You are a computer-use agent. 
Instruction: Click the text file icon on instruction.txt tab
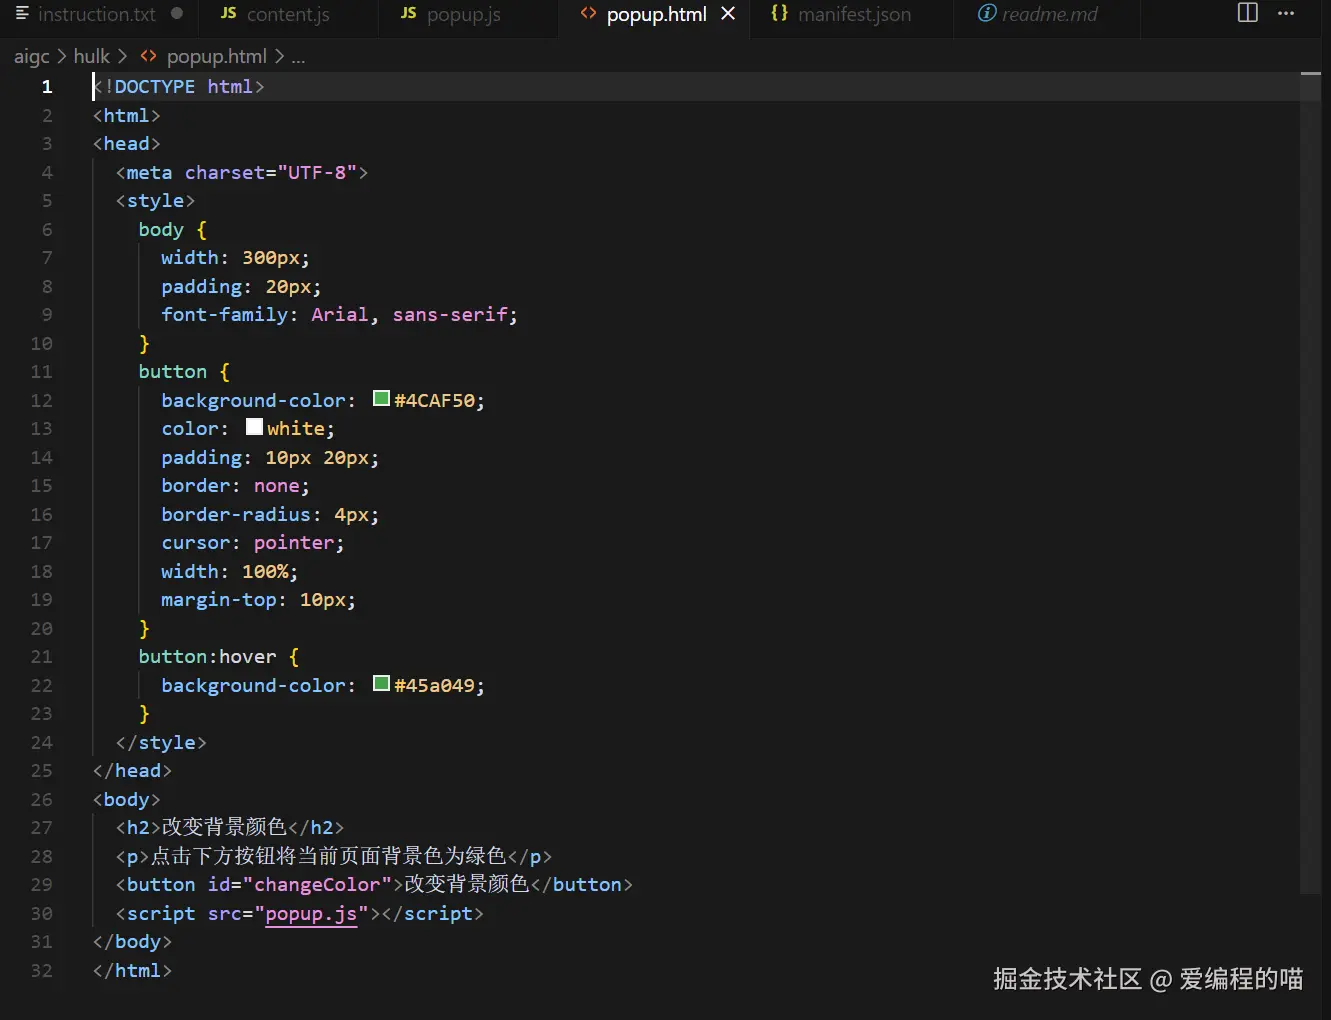click(x=22, y=13)
